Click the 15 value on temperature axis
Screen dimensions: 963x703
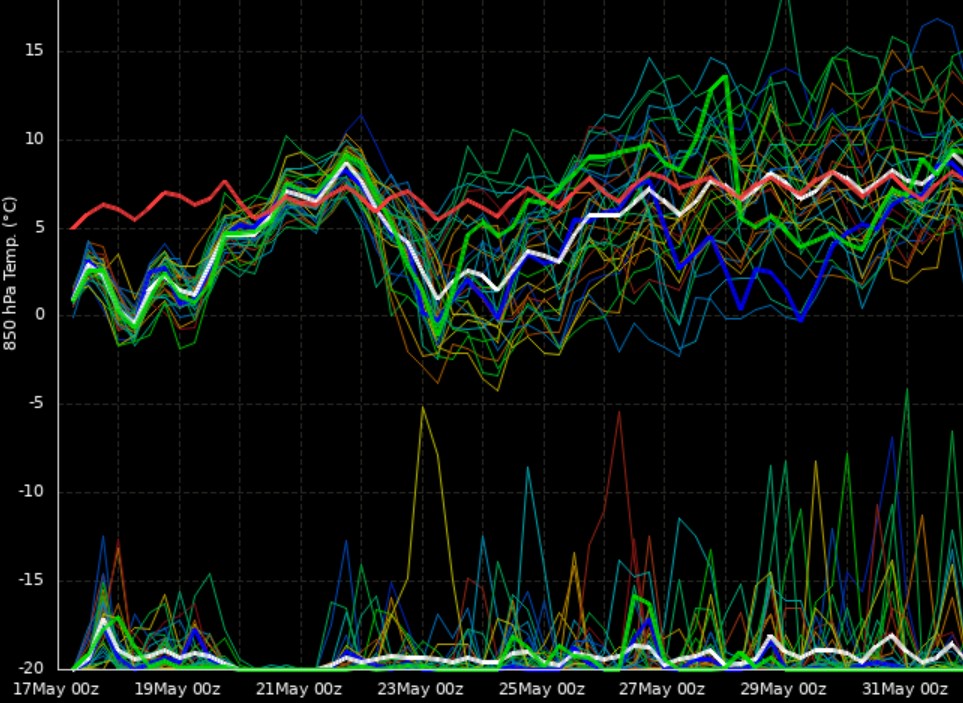34,50
